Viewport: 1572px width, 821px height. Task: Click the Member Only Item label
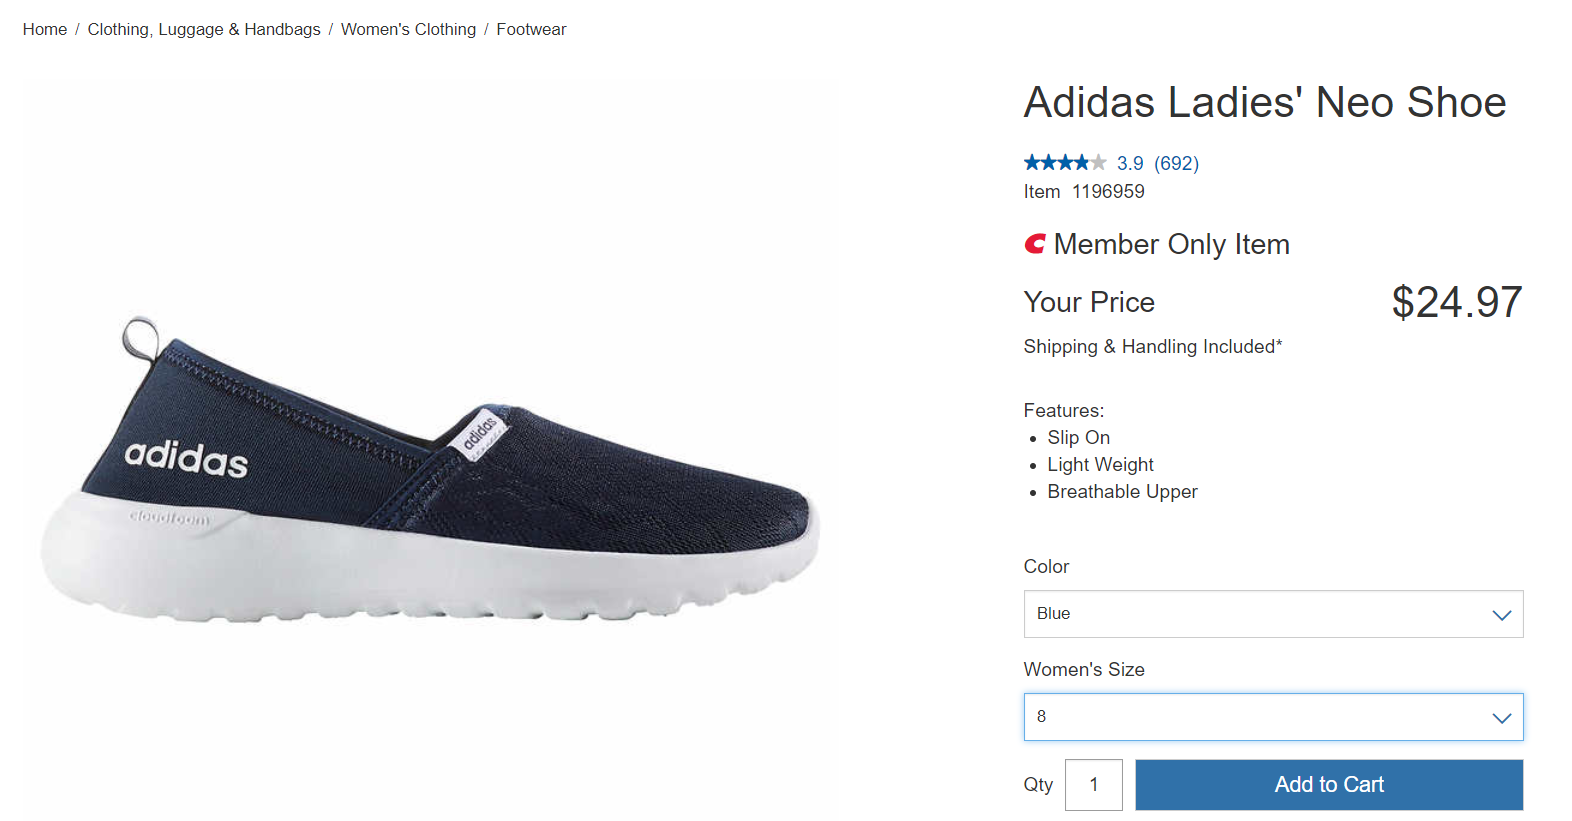click(1171, 245)
